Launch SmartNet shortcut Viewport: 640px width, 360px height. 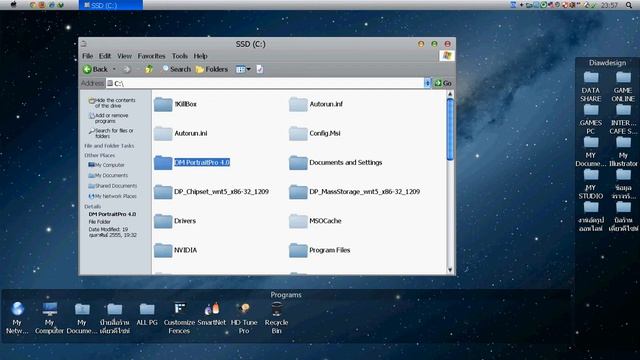coord(211,314)
